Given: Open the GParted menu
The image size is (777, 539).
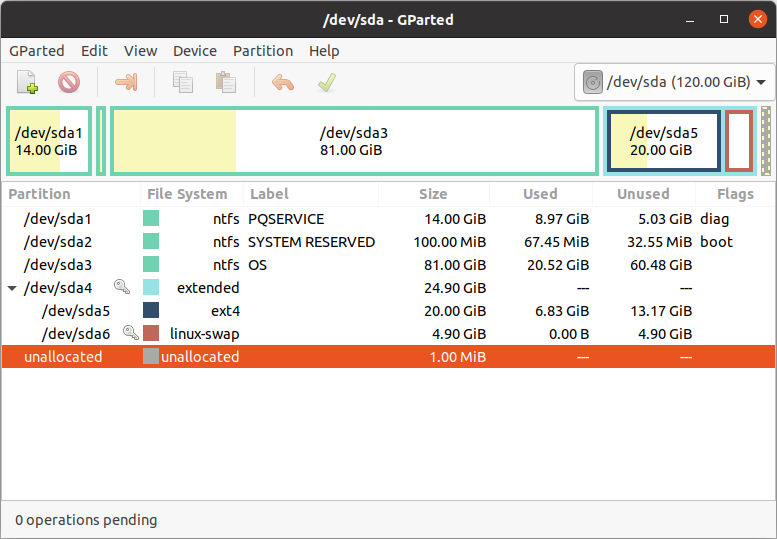Looking at the screenshot, I should (37, 51).
